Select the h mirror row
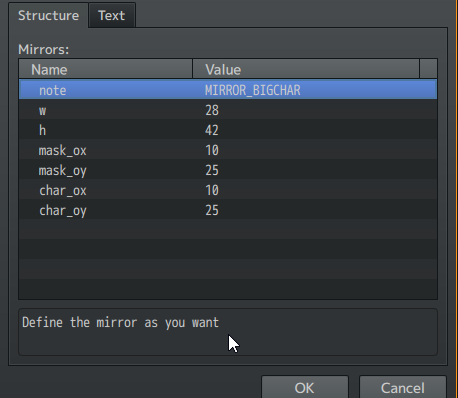The image size is (458, 398). (x=228, y=129)
